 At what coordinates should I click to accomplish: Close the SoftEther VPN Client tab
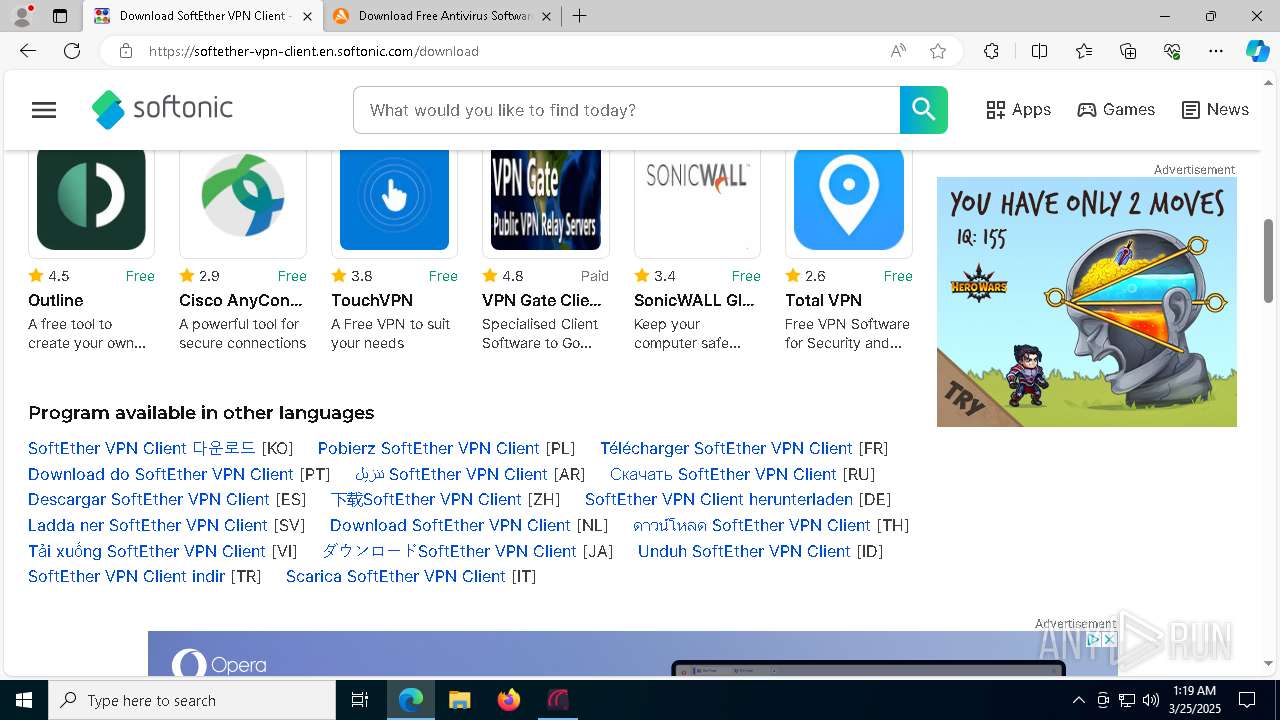[308, 16]
